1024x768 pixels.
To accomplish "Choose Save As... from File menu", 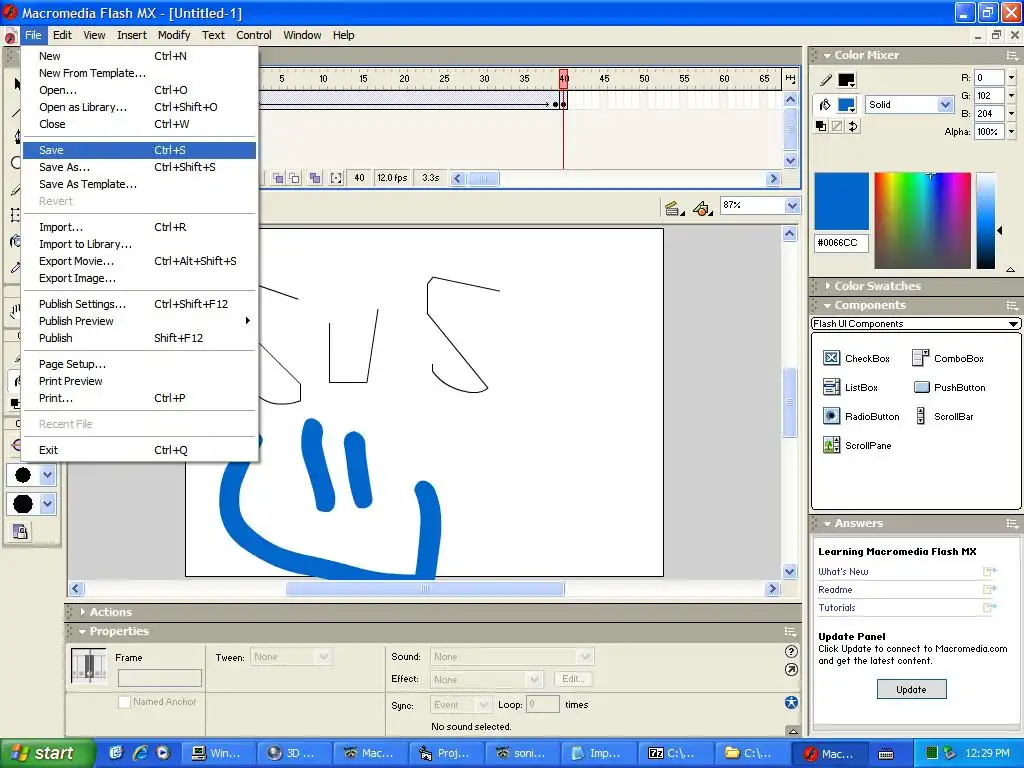I will coord(139,167).
